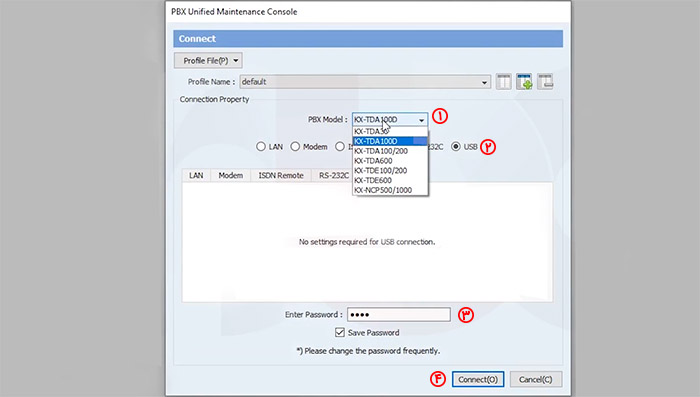
Task: Pick KX-TDA100/200 from the model list
Action: click(390, 151)
